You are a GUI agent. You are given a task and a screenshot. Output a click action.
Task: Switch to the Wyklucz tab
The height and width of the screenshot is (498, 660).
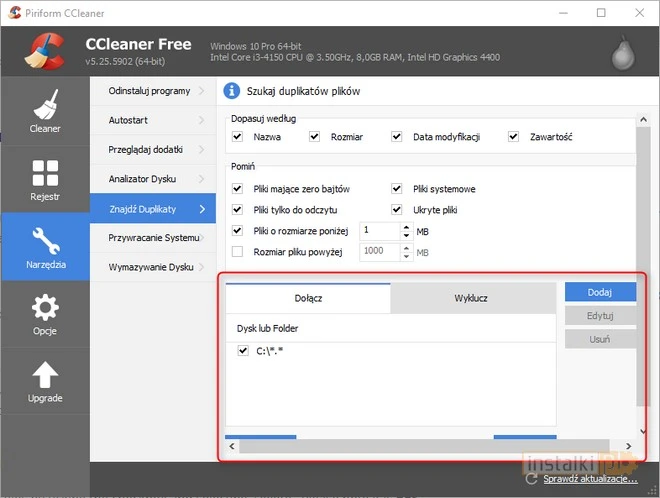pyautogui.click(x=473, y=298)
